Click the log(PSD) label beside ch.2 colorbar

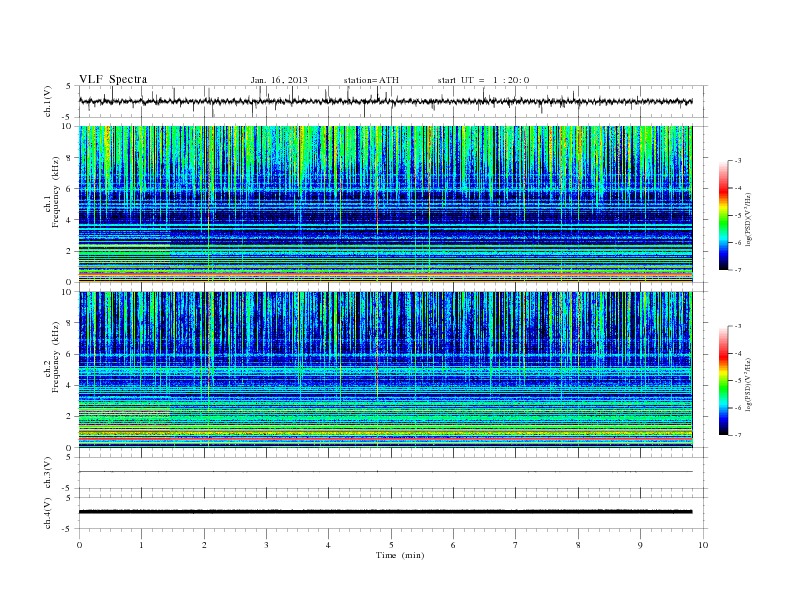pos(748,384)
